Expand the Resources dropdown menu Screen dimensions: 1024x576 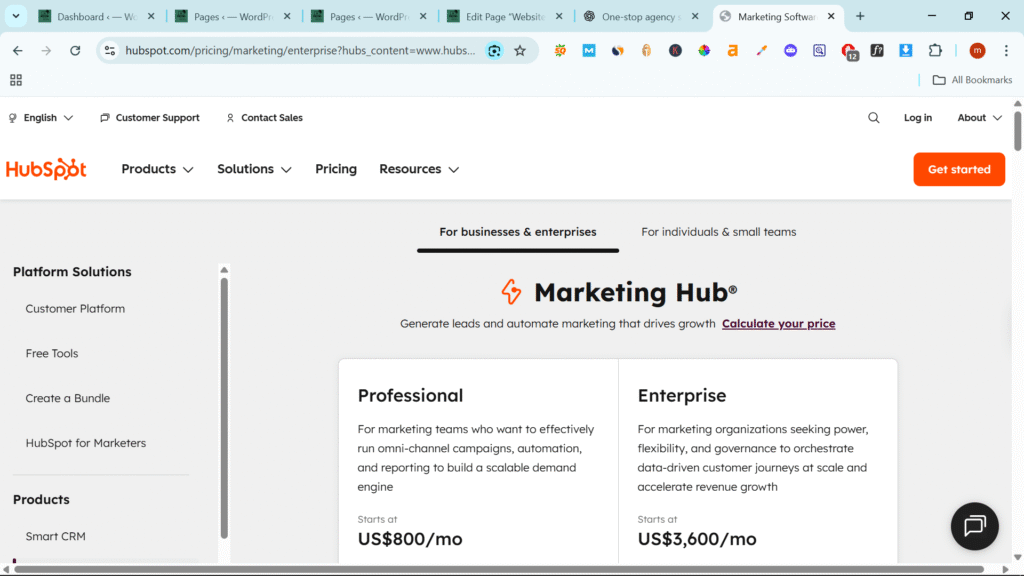(x=419, y=169)
